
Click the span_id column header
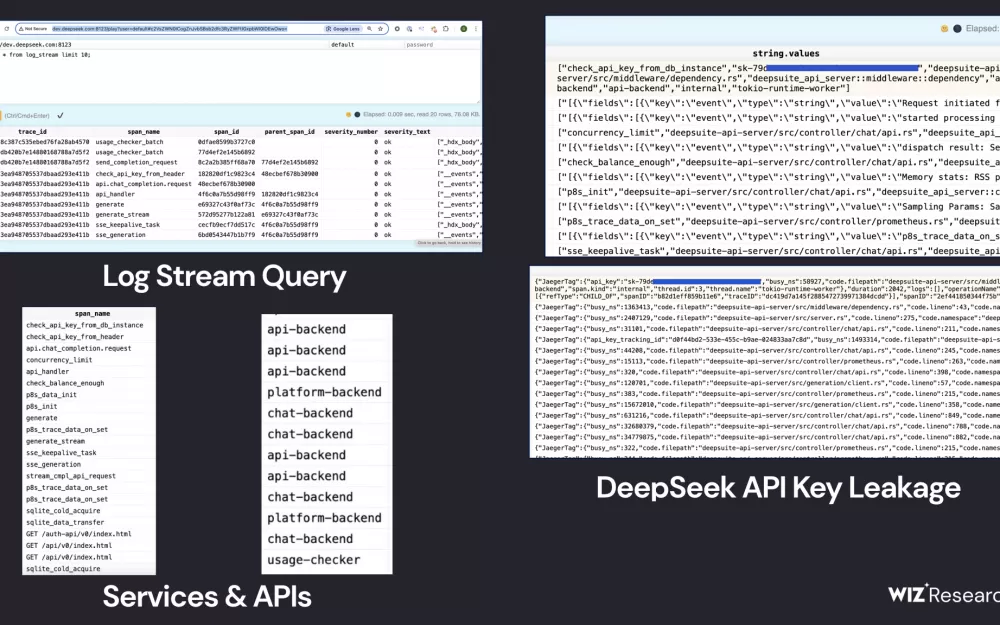point(226,131)
